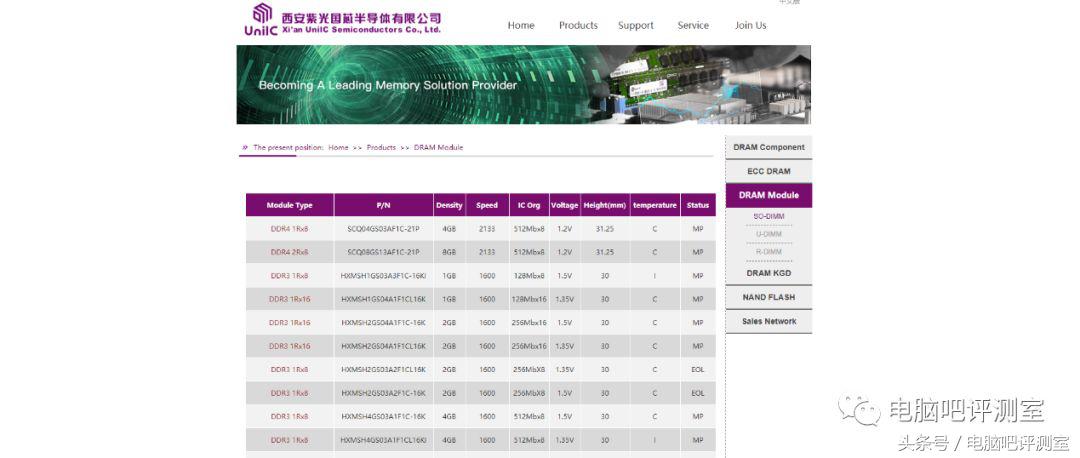Viewport: 1080px width, 458px height.
Task: Open the DRAM KGD category
Action: [x=768, y=273]
